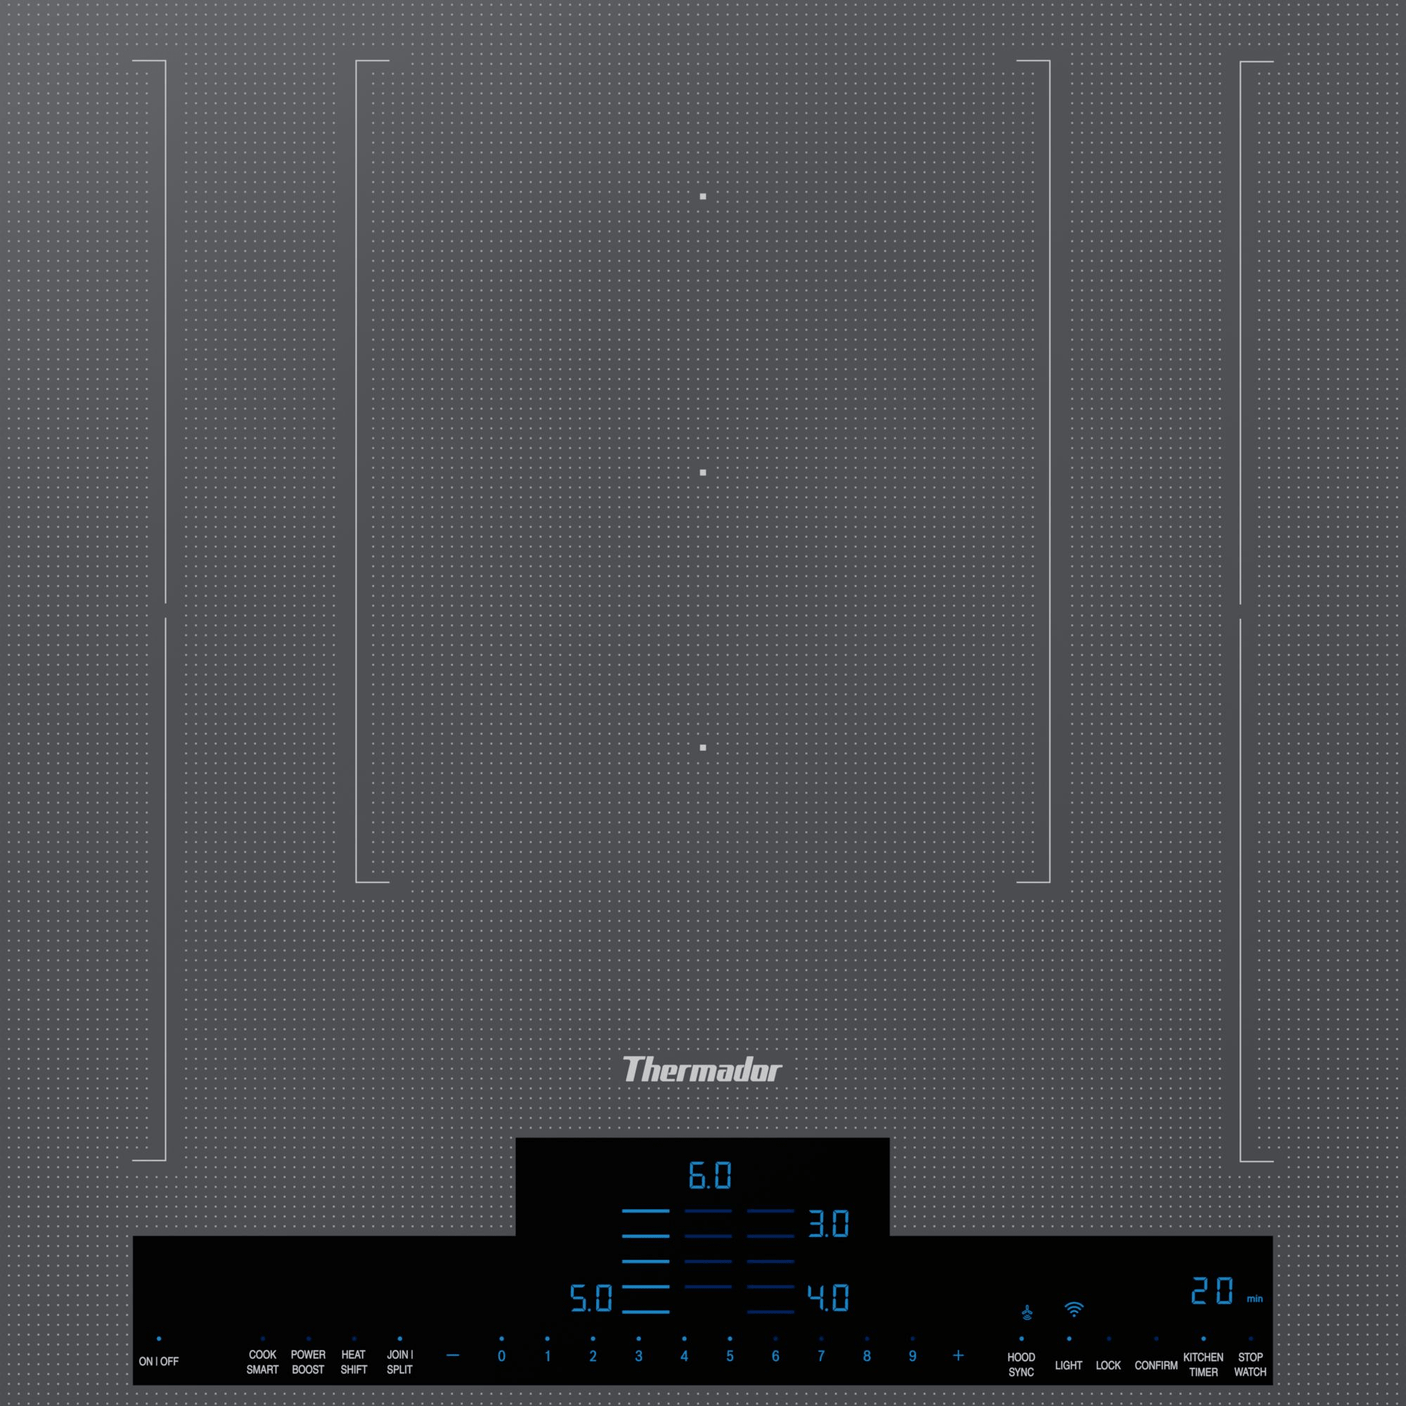1406x1406 pixels.
Task: Select power level 8
Action: [x=867, y=1356]
